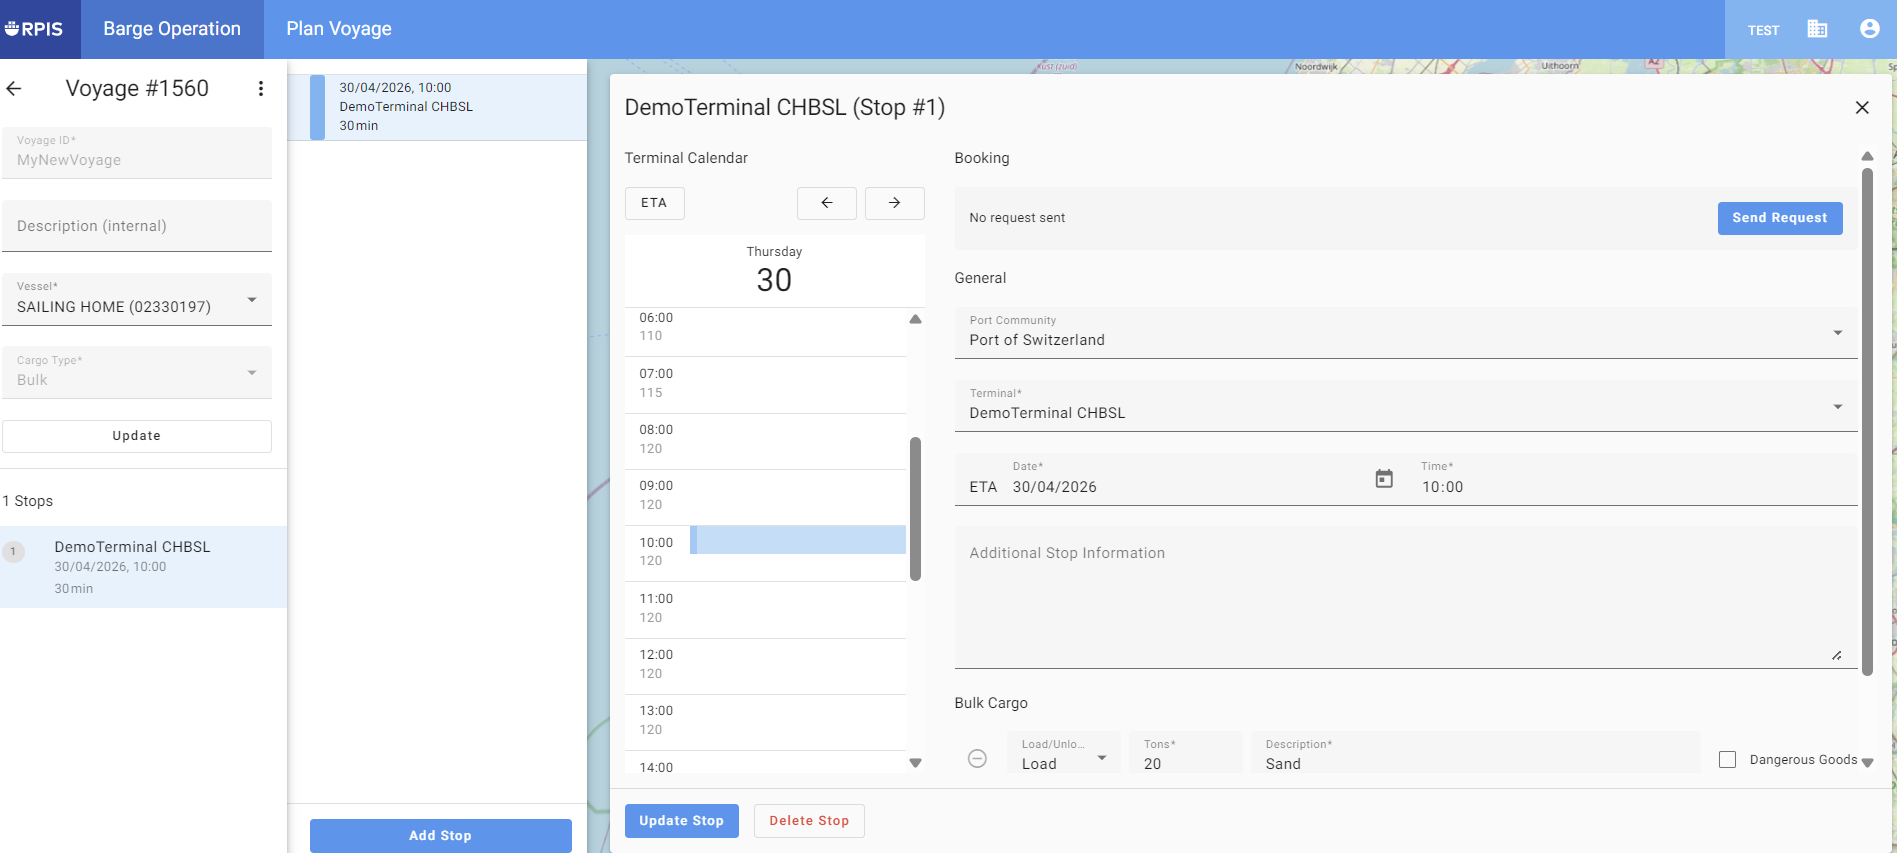Click the back arrow beside Voyage #1560
This screenshot has width=1897, height=853.
[14, 89]
